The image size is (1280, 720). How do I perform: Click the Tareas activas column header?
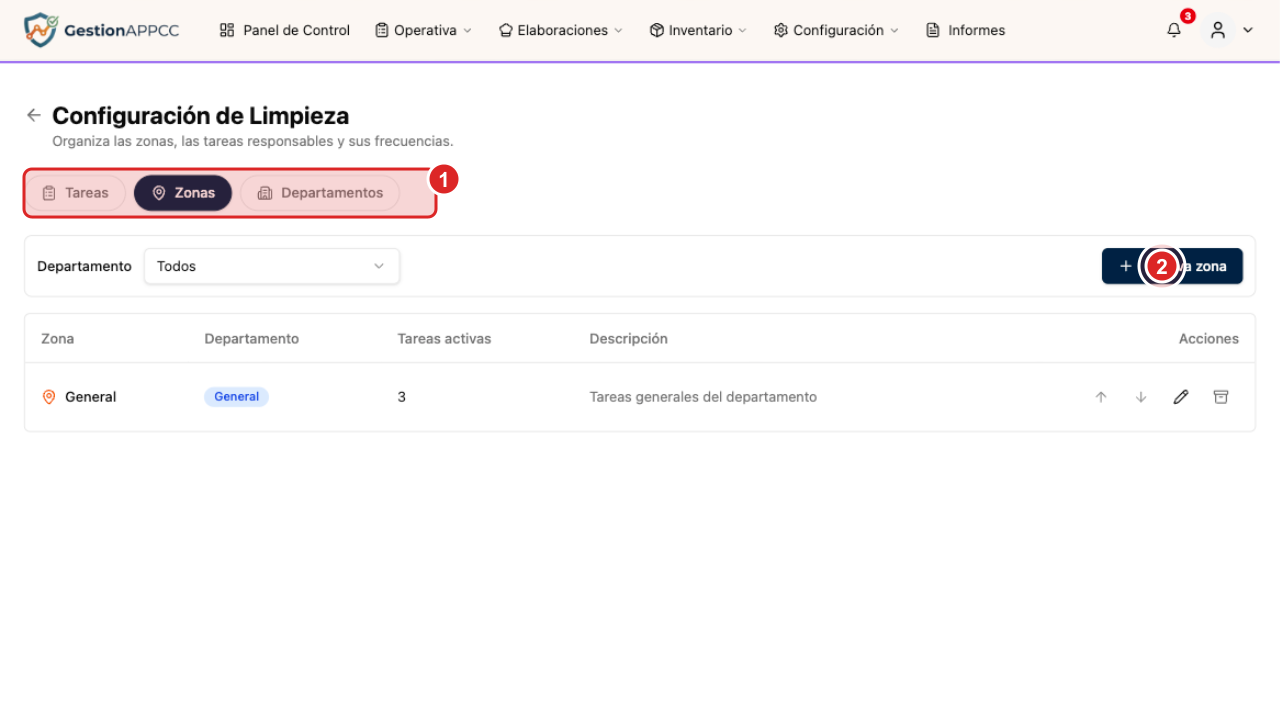(445, 339)
